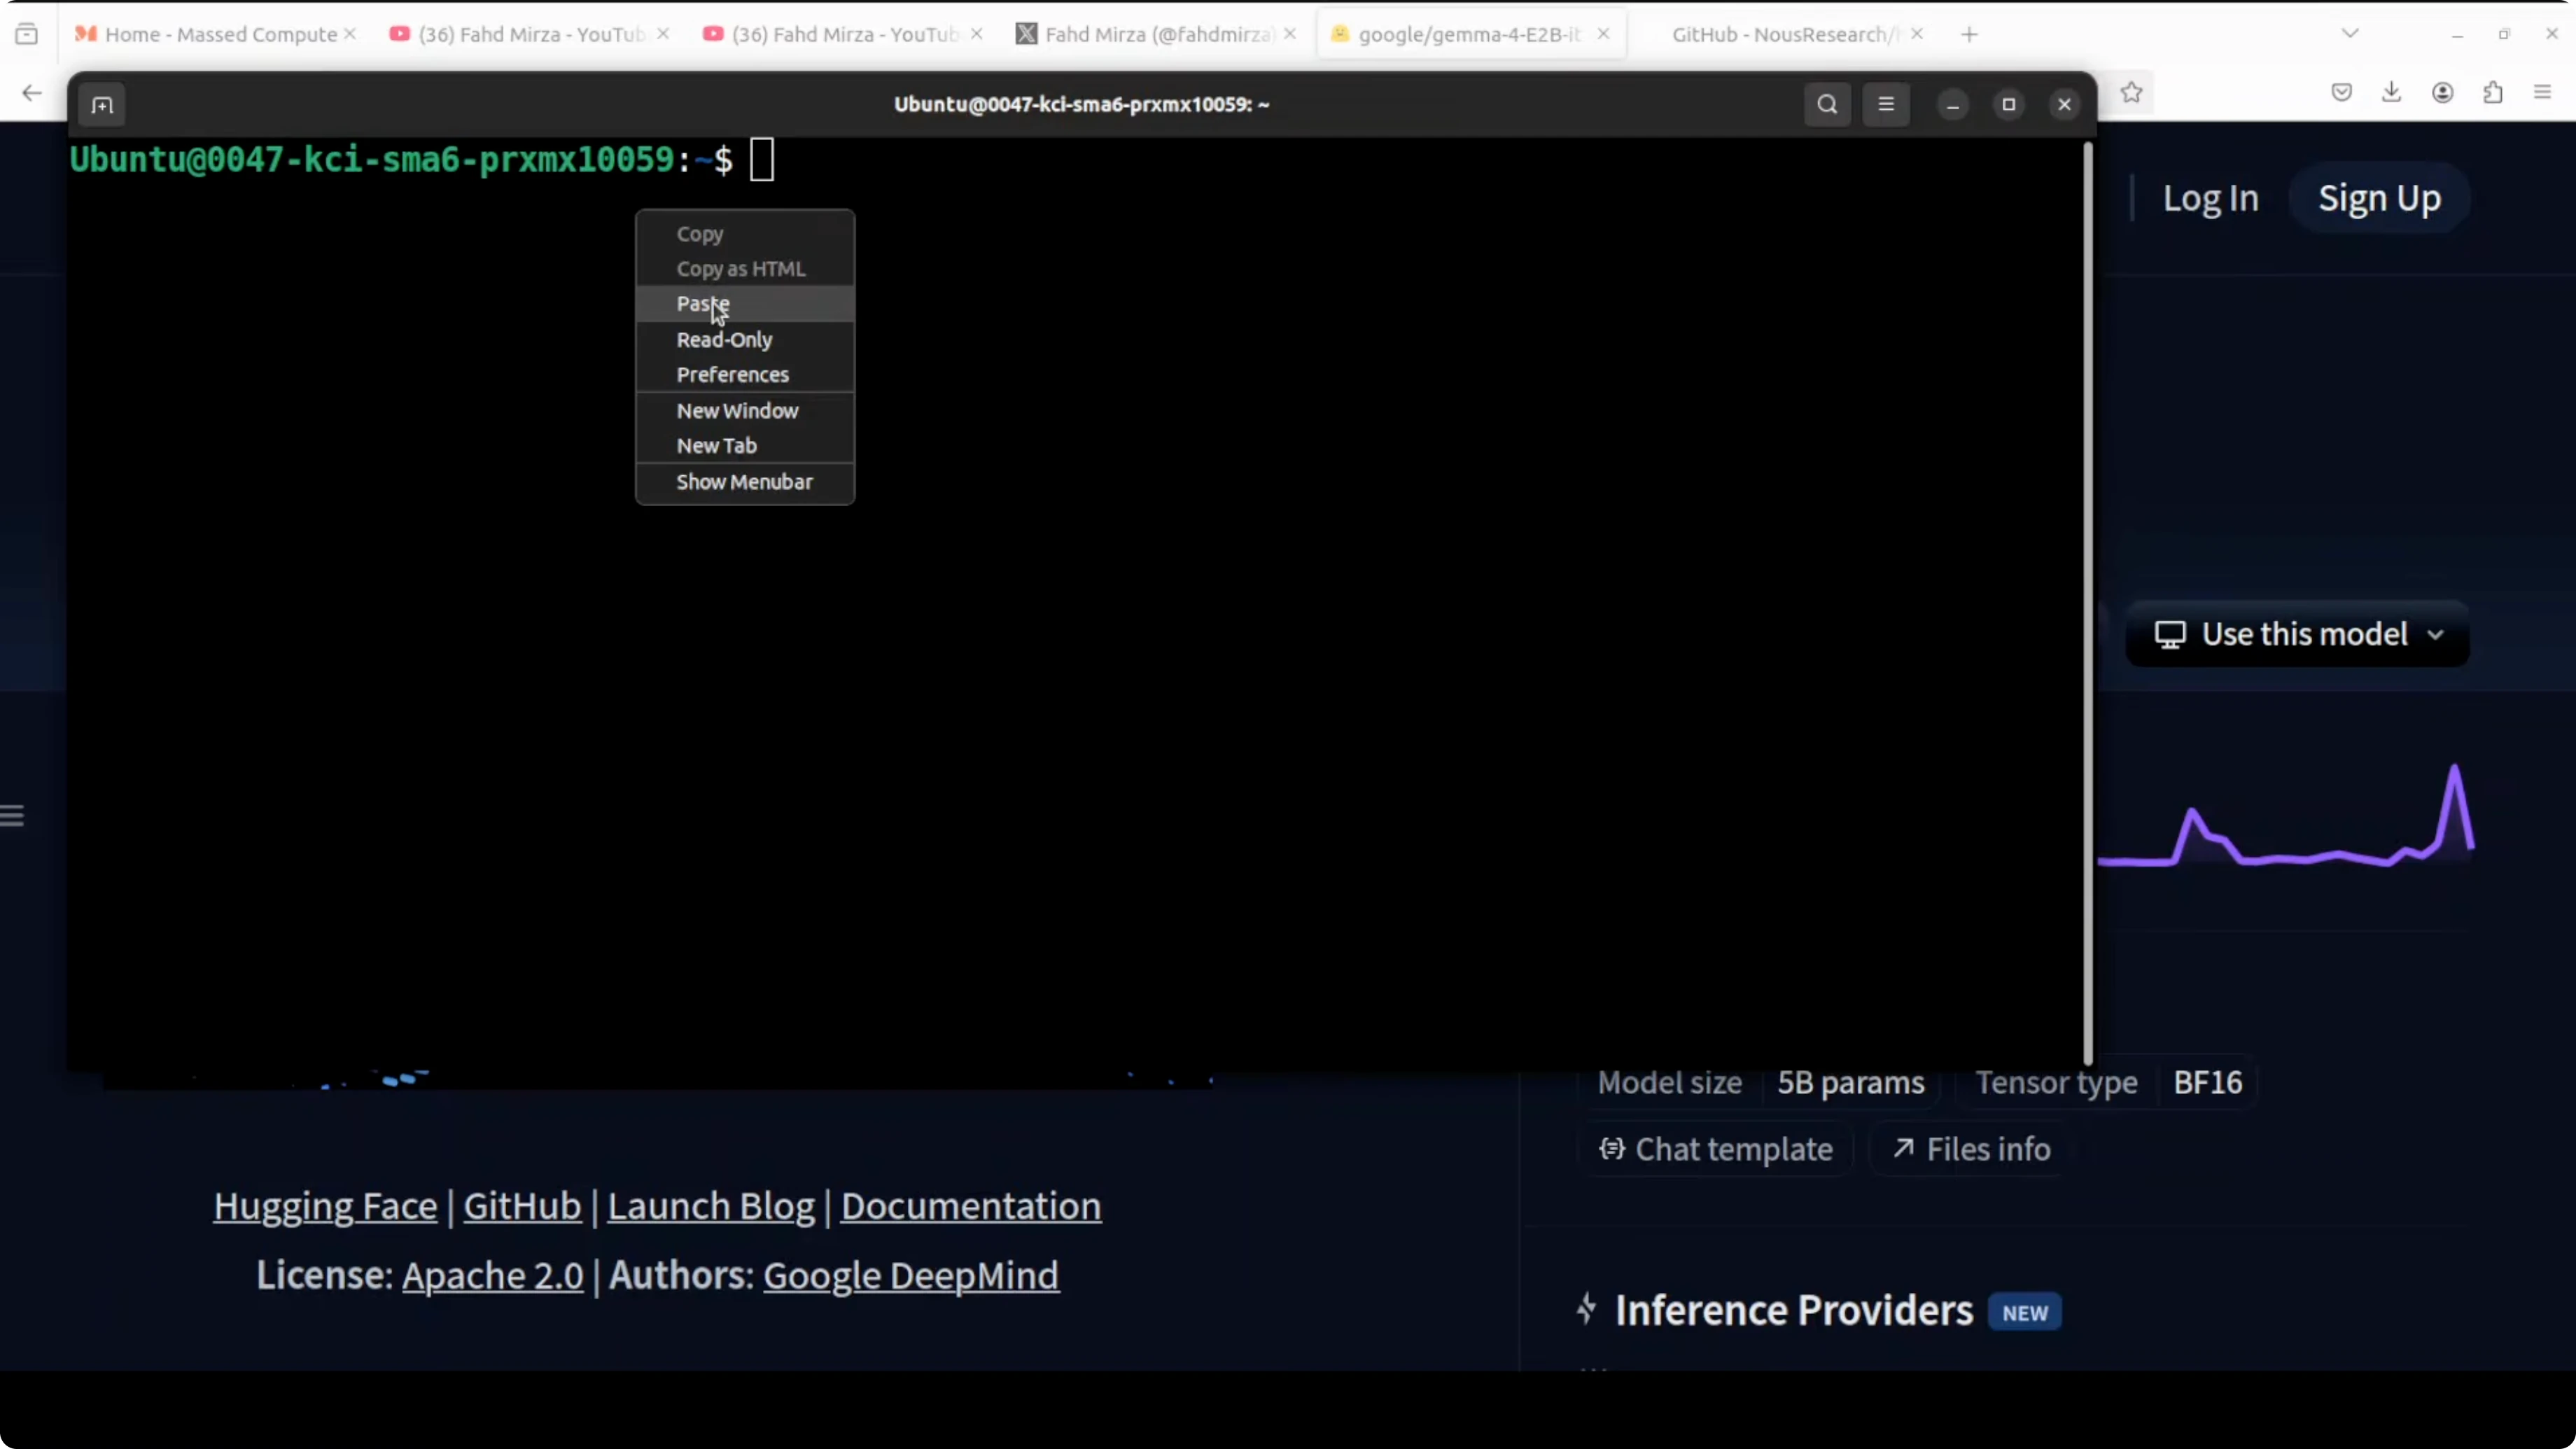Viewport: 2576px width, 1449px height.
Task: Toggle Read-Only in the context menu
Action: click(724, 340)
